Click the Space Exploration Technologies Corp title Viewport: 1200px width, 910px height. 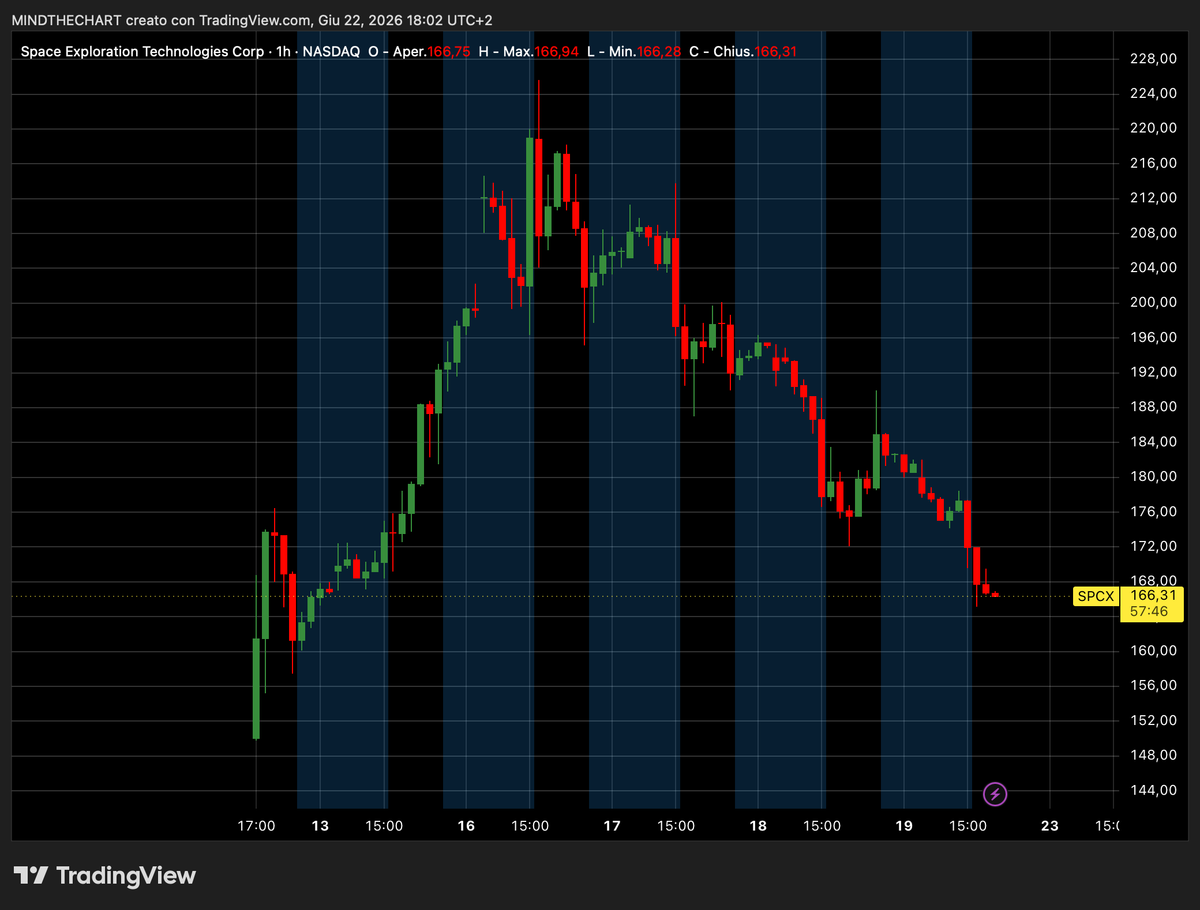[x=143, y=51]
